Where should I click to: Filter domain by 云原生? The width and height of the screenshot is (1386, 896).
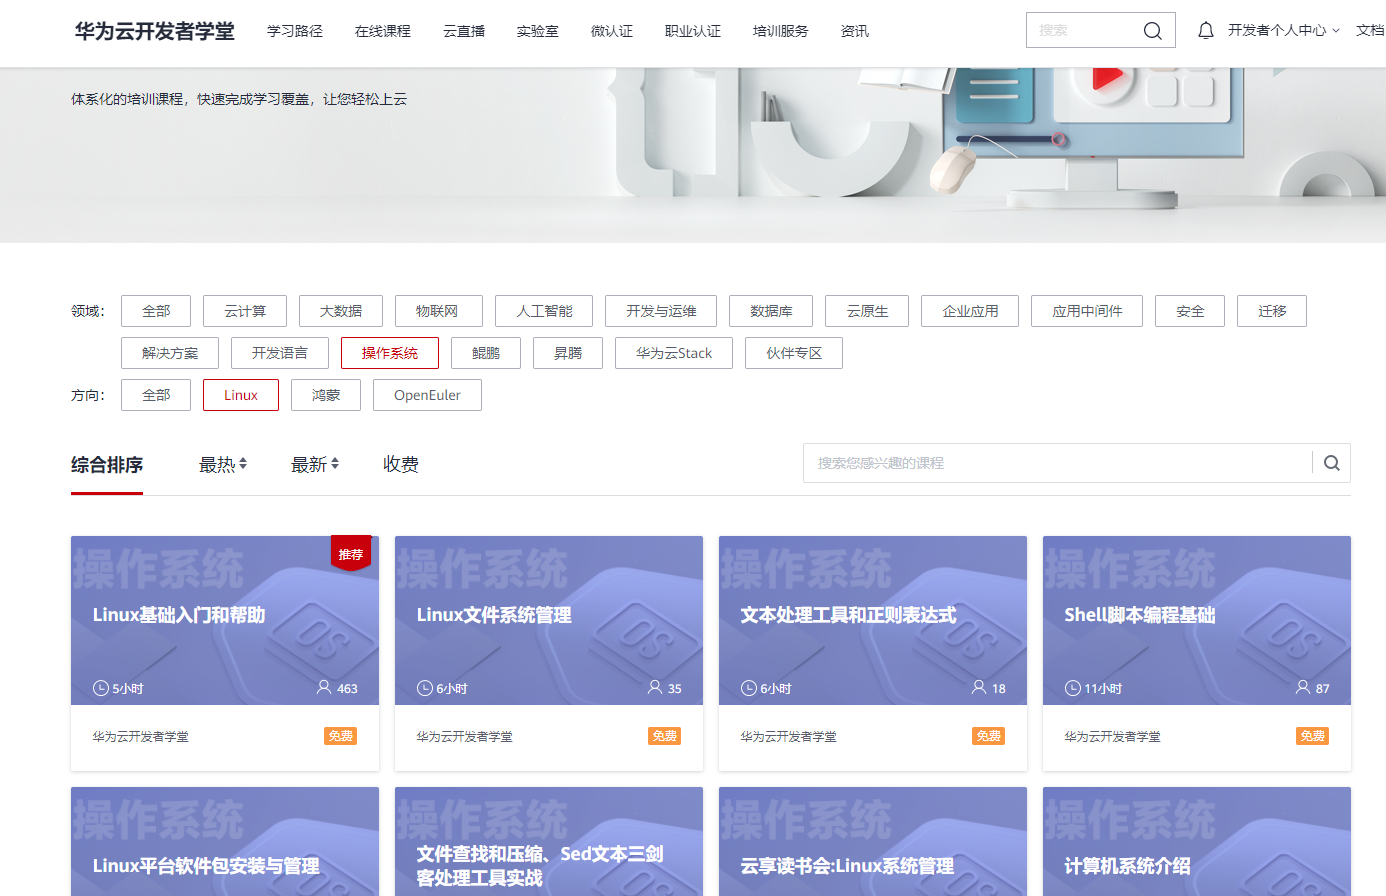(867, 311)
